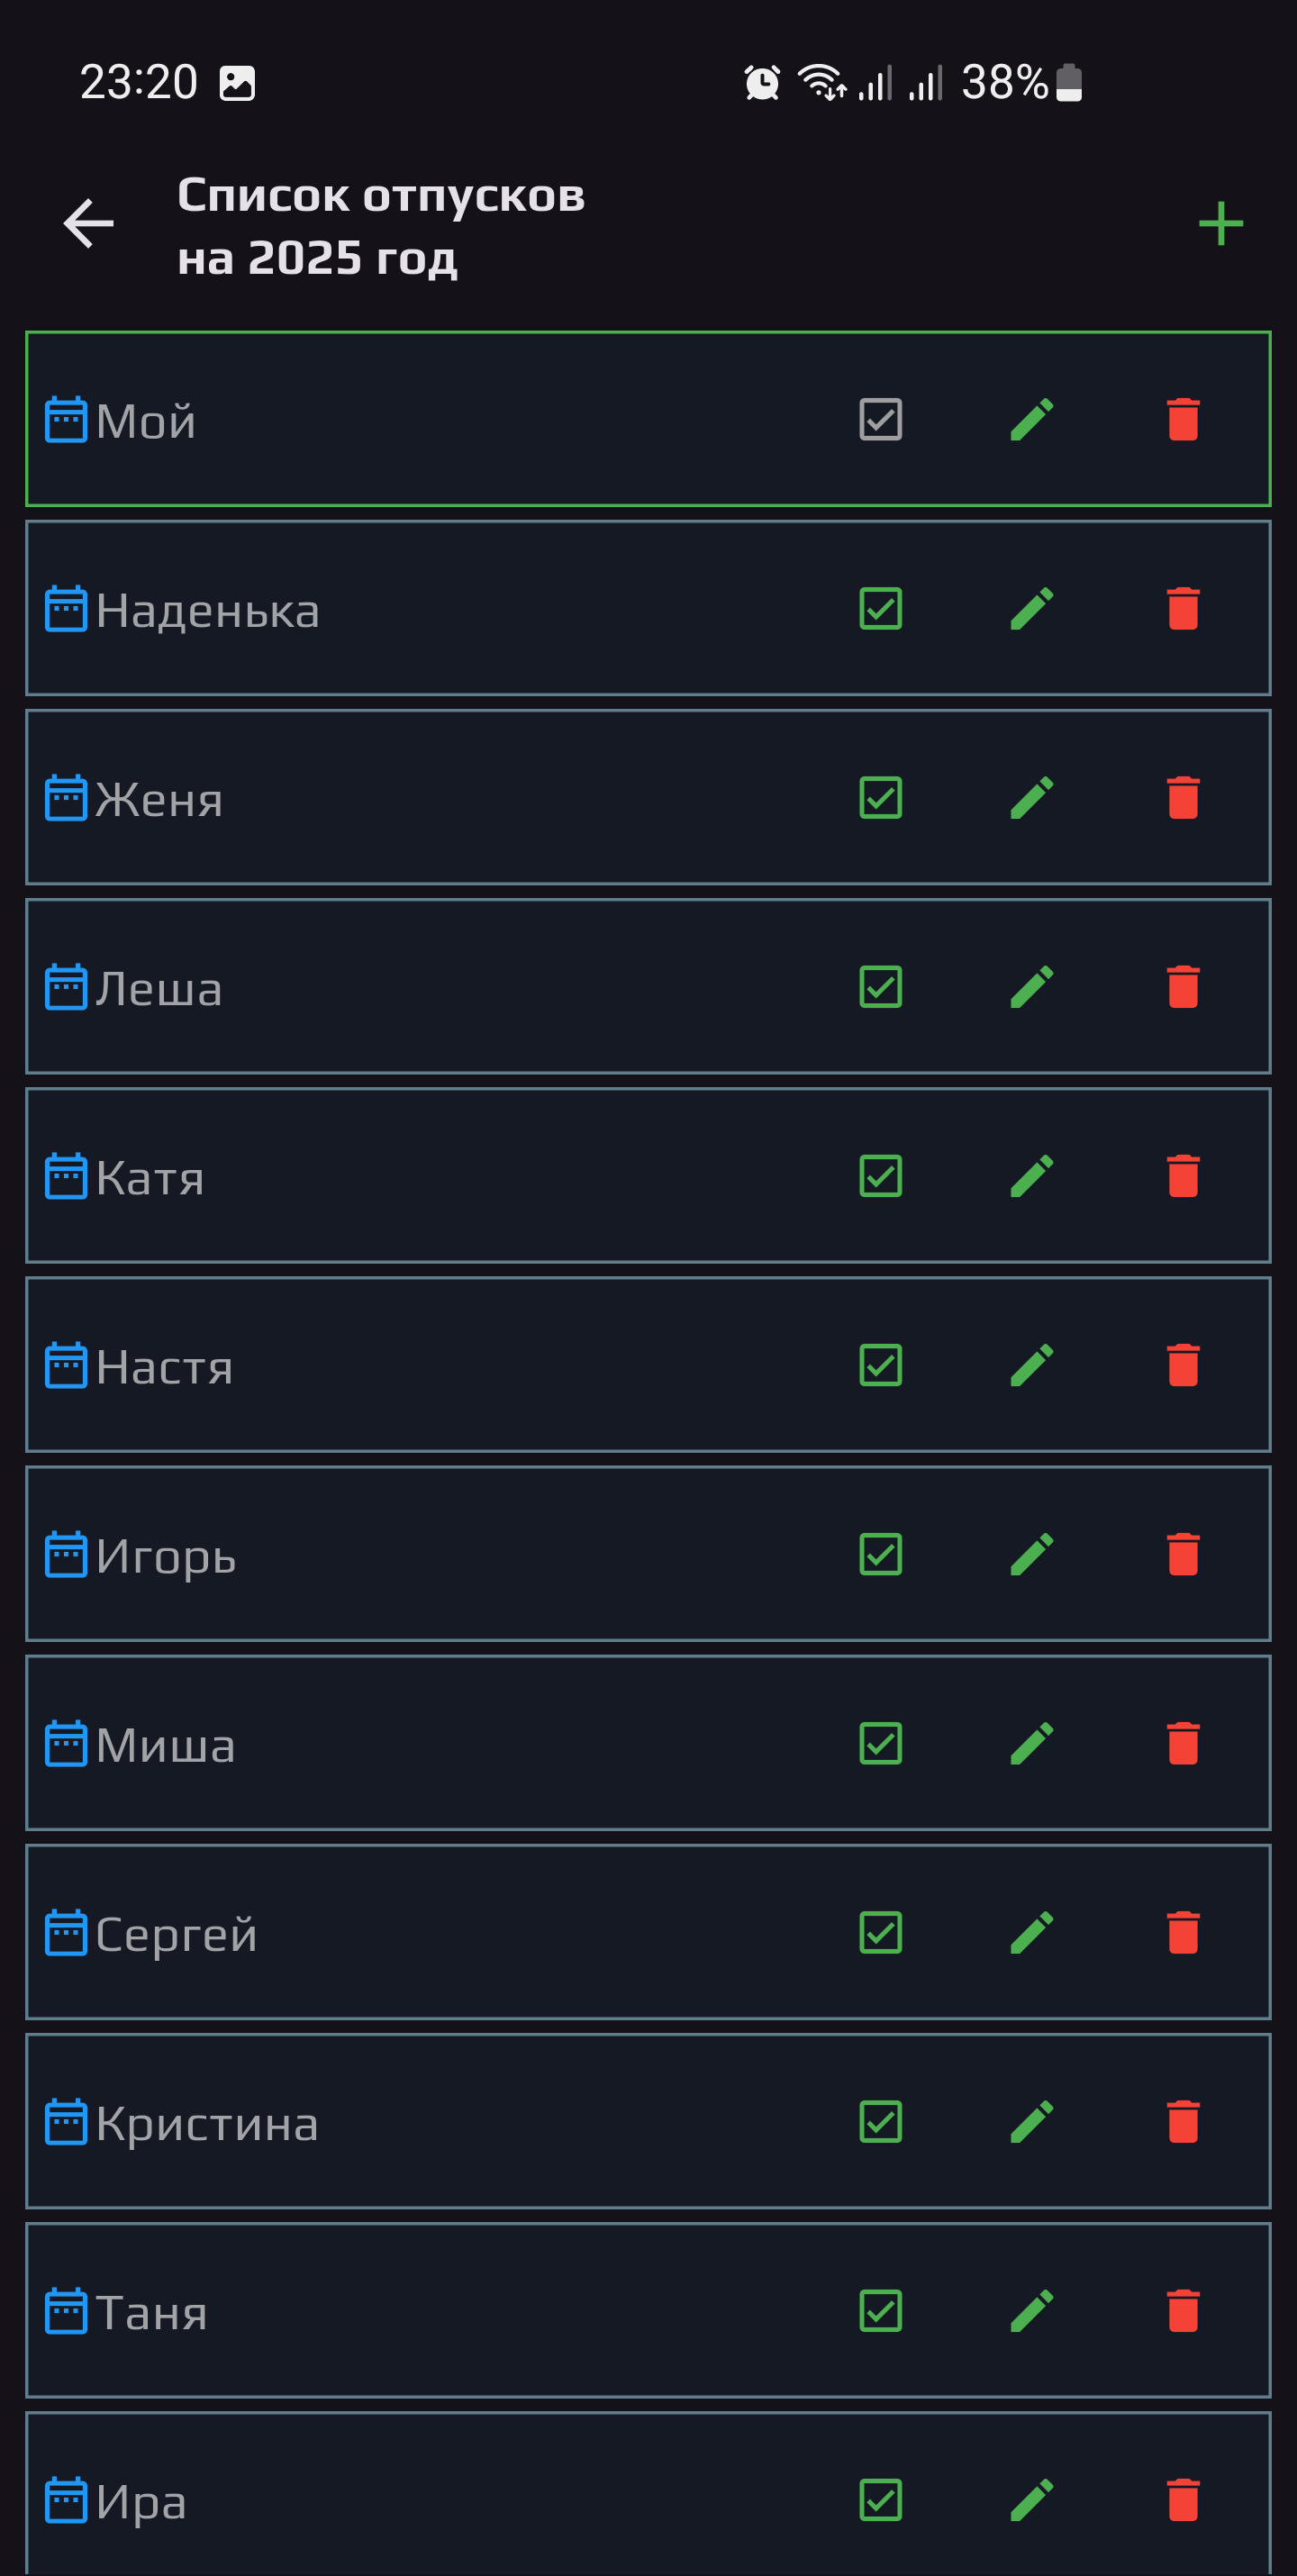Select the Женя list item
The image size is (1297, 2576).
click(x=400, y=798)
